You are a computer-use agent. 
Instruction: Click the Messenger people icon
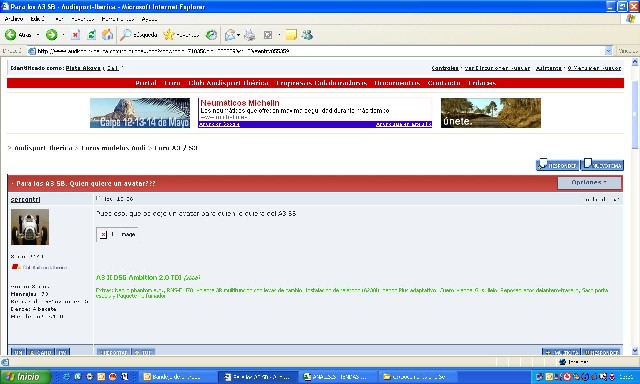307,35
